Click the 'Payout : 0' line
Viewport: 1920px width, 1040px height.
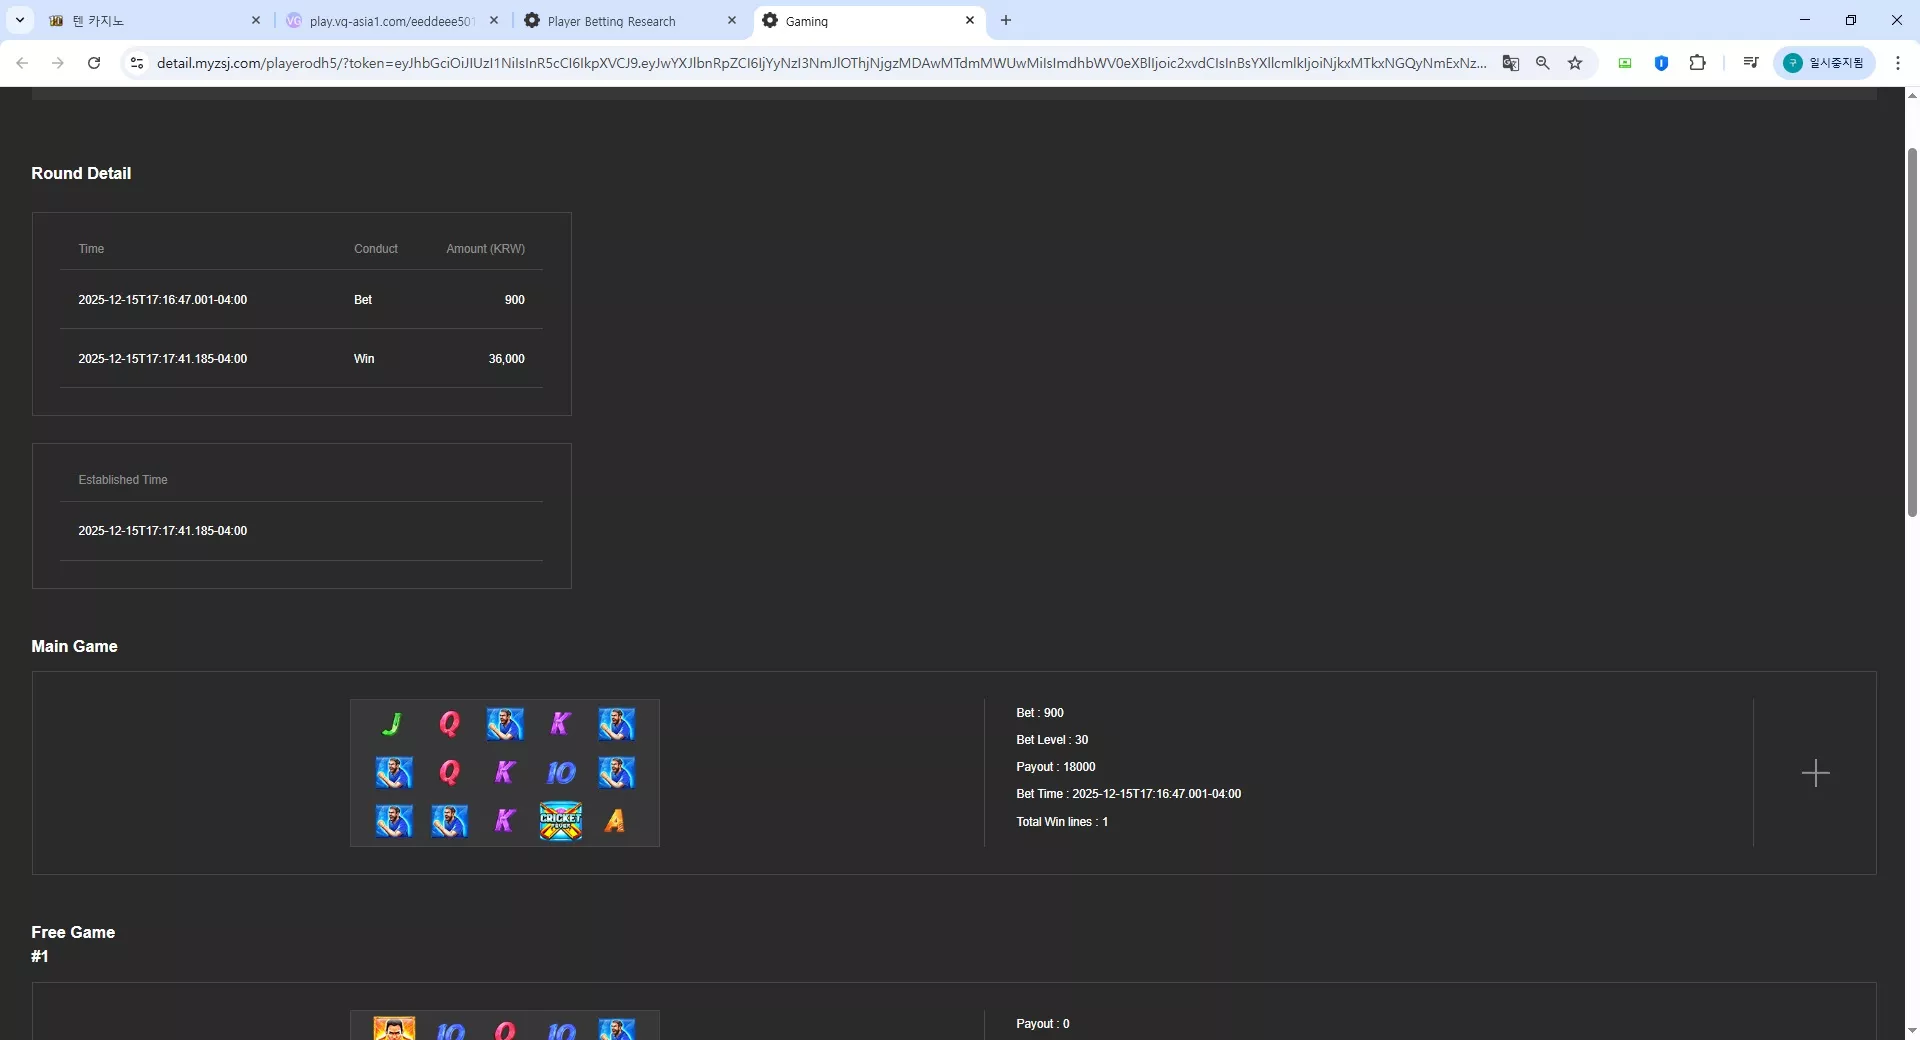(x=1043, y=1024)
